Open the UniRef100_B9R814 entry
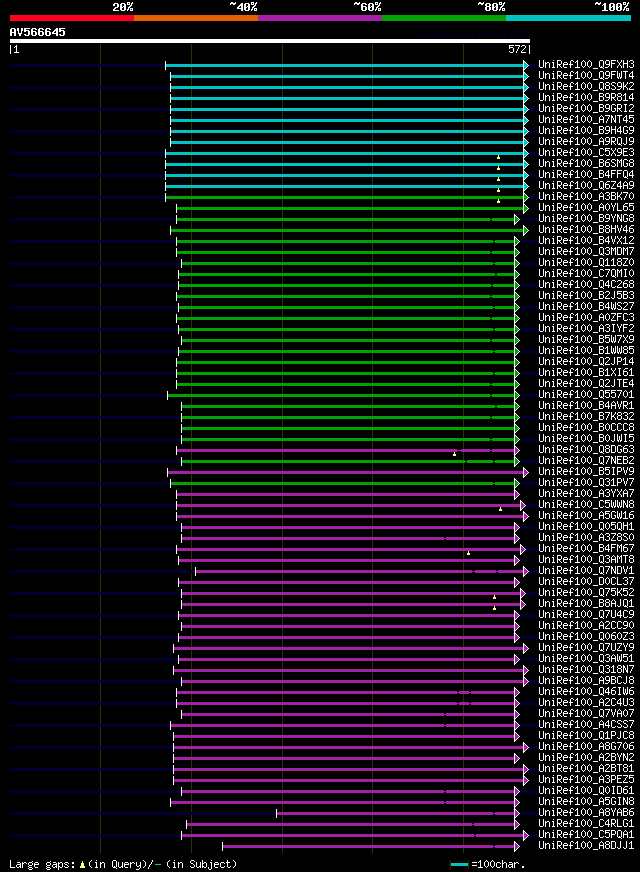Image resolution: width=640 pixels, height=872 pixels. [586, 97]
